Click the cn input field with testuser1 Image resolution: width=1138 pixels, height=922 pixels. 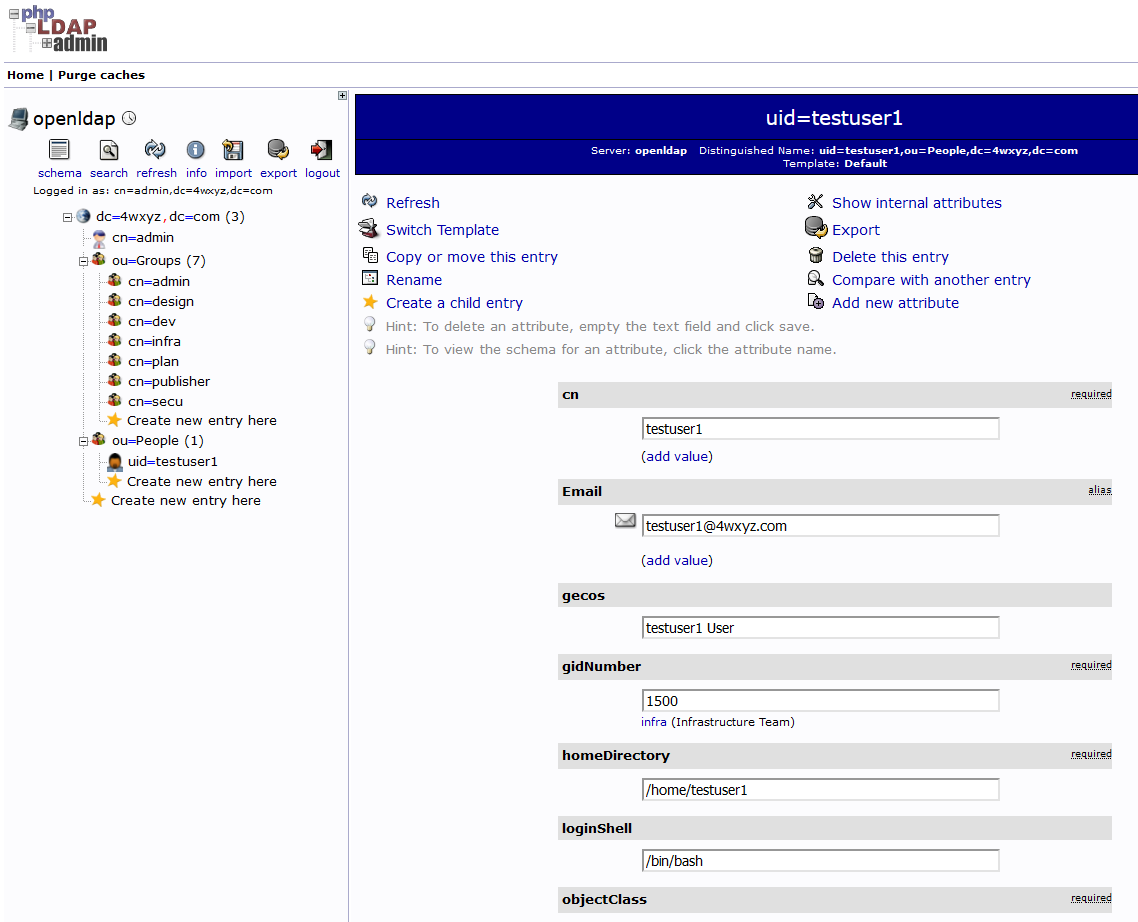(821, 428)
